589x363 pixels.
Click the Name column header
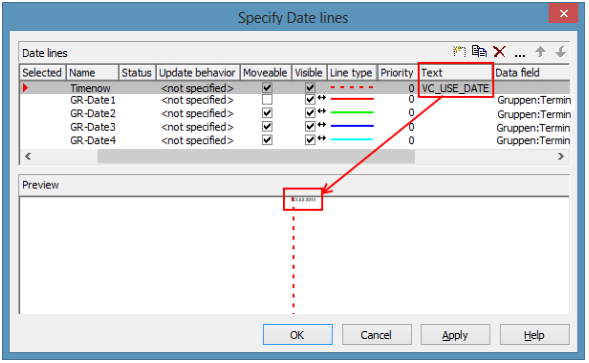92,73
